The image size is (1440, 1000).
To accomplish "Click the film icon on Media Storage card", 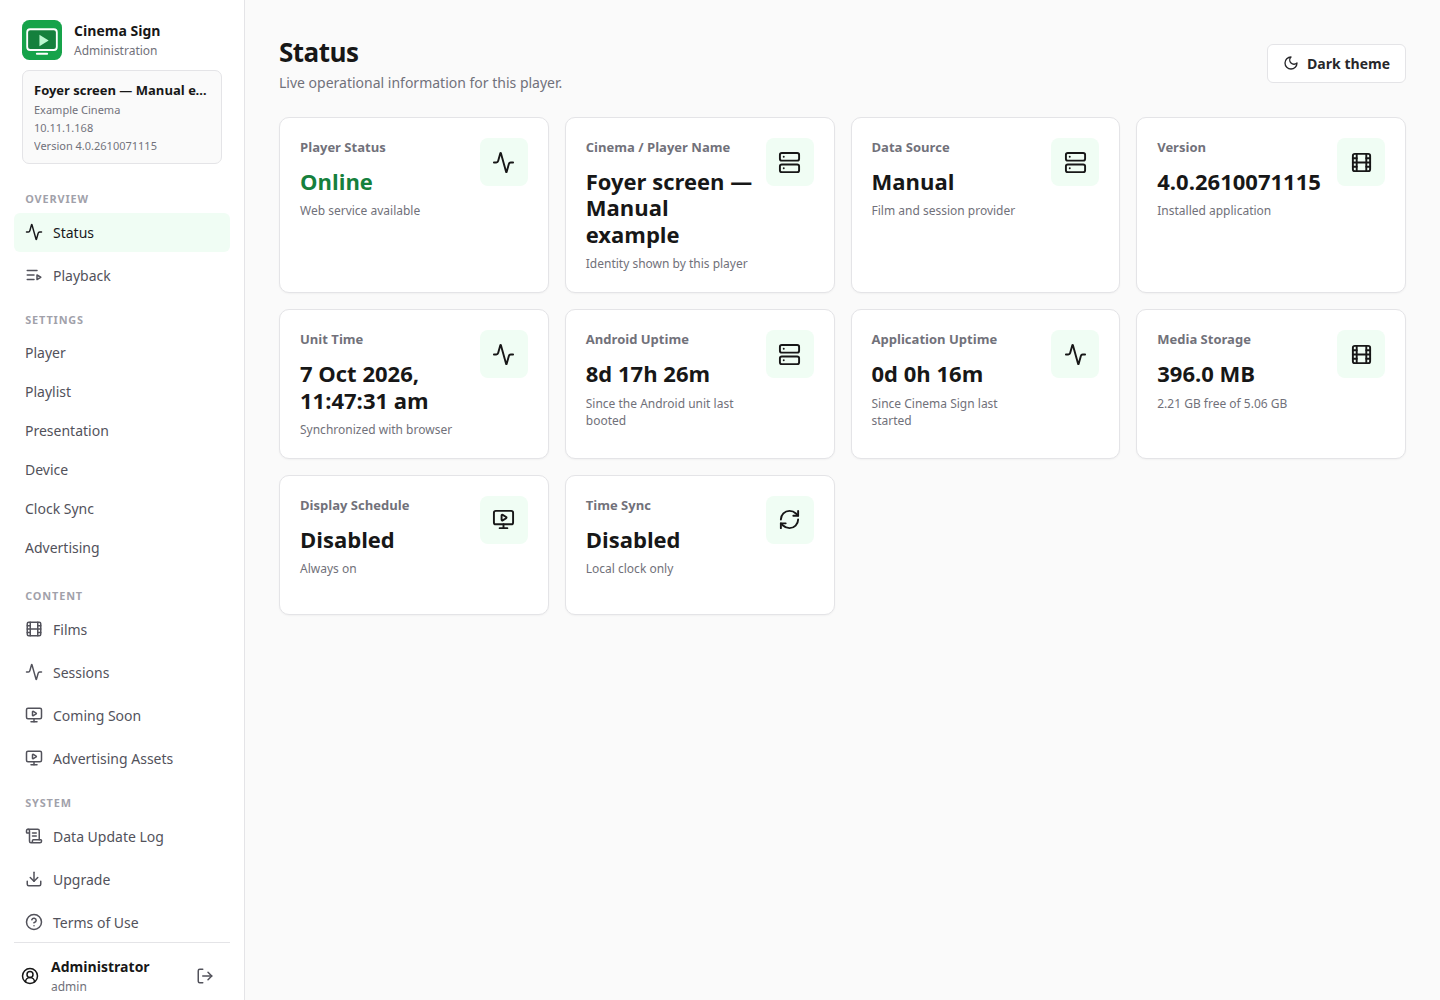I will coord(1361,354).
